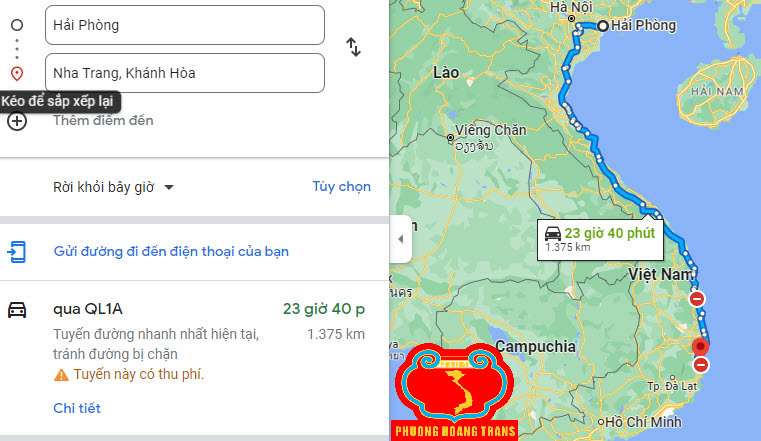Click the swap origin and destination arrows

(x=353, y=47)
